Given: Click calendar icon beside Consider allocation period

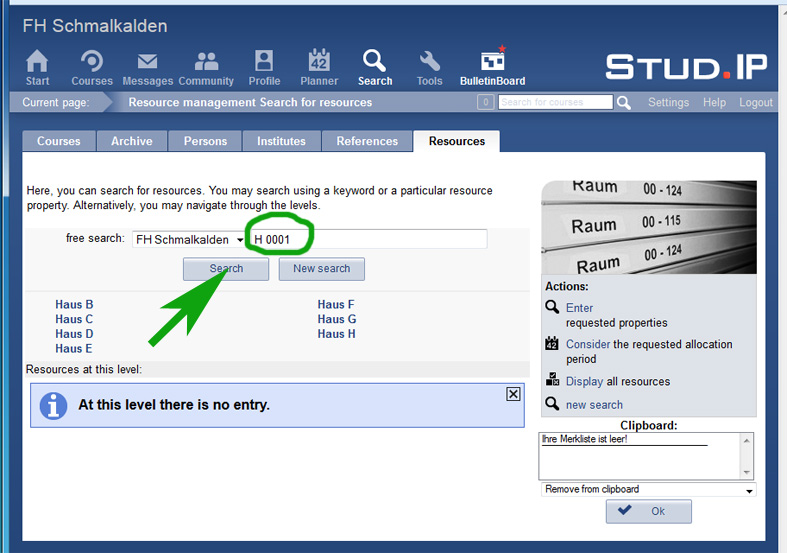Looking at the screenshot, I should tap(552, 343).
